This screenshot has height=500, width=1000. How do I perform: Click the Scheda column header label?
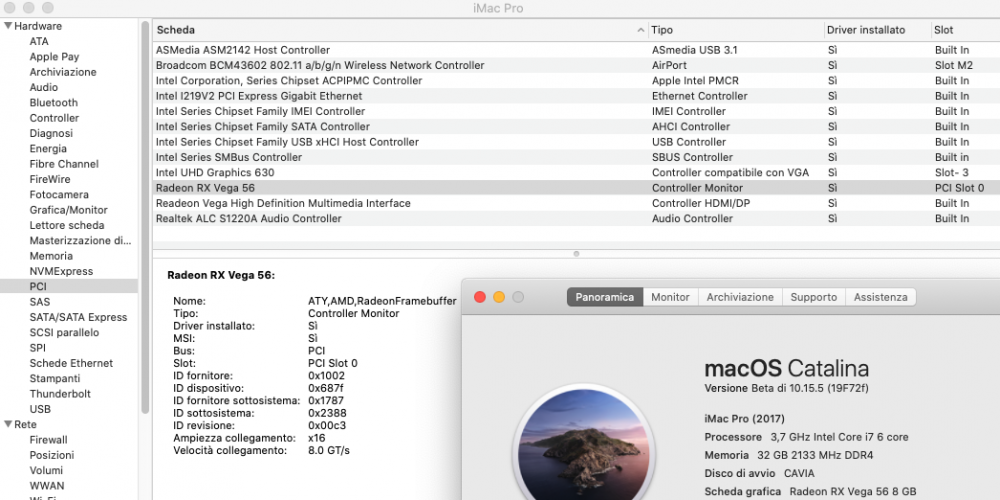pos(175,30)
